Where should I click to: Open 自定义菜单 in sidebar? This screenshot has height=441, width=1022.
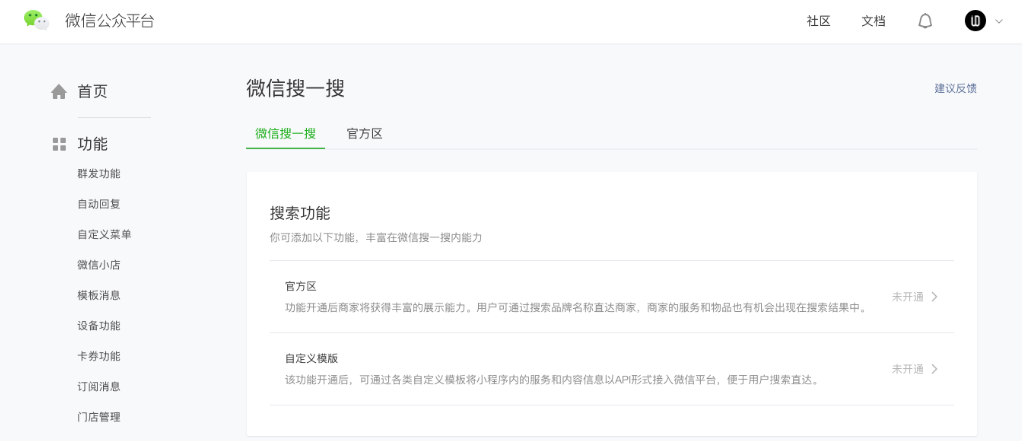pyautogui.click(x=104, y=234)
